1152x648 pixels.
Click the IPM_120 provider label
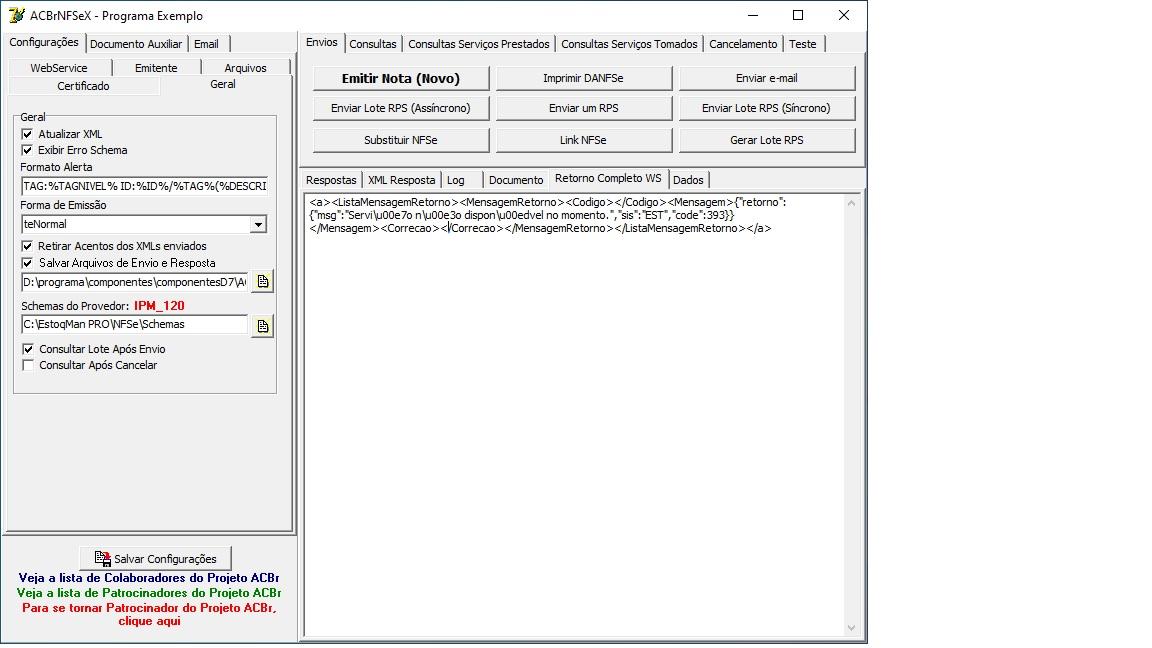[159, 306]
